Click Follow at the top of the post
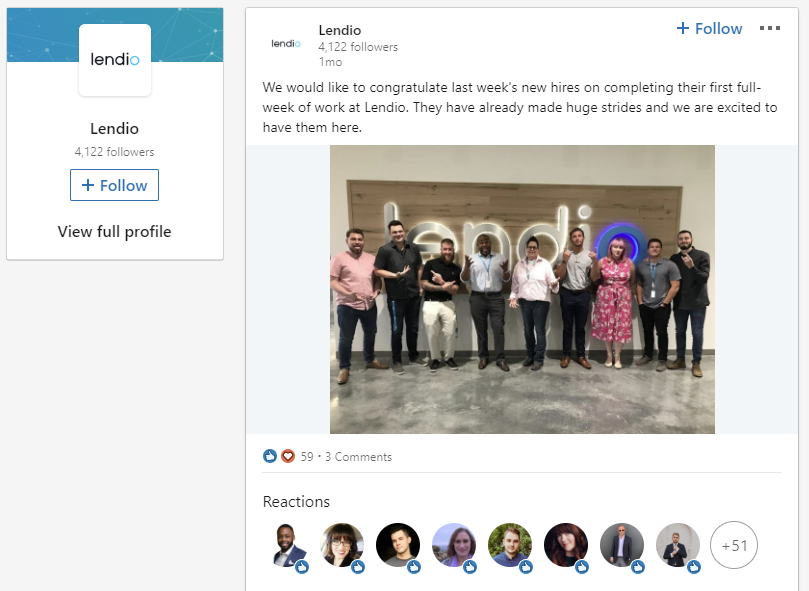Screen dimensions: 809x591 pyautogui.click(x=709, y=28)
